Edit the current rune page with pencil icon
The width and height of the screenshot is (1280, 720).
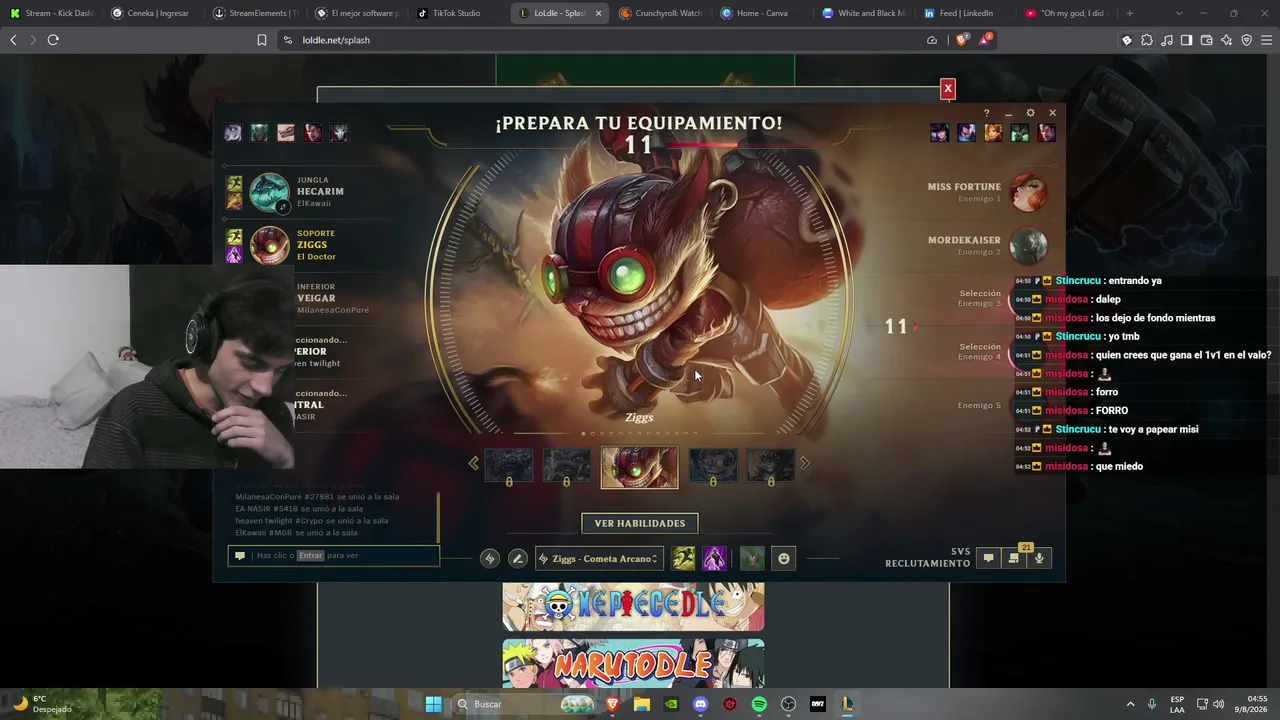(517, 559)
